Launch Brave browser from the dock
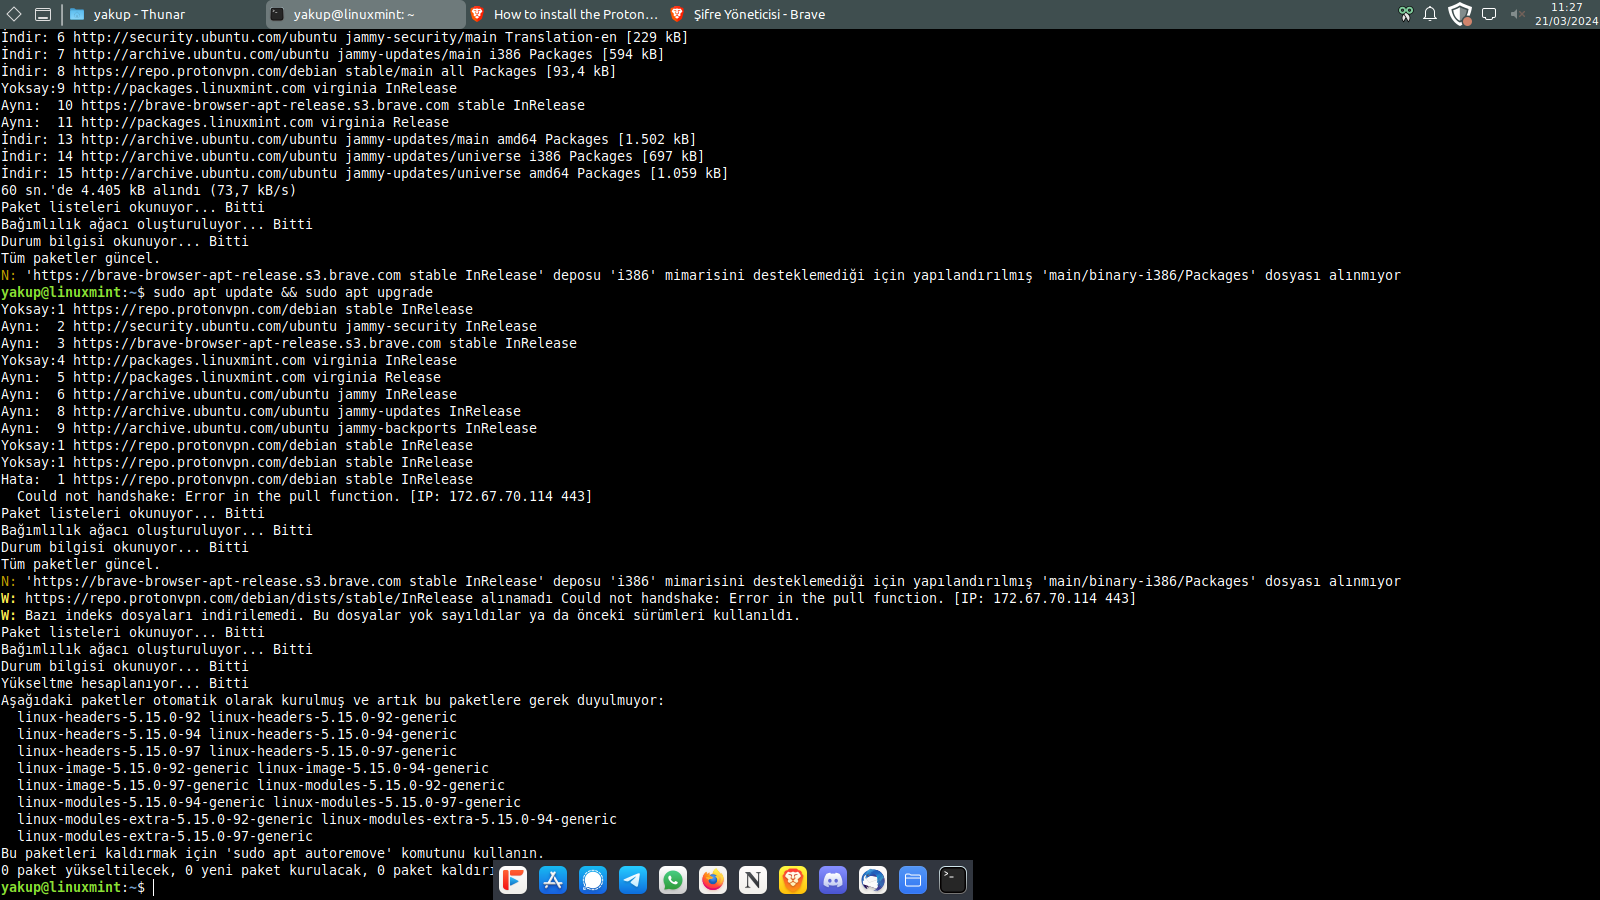 click(793, 880)
